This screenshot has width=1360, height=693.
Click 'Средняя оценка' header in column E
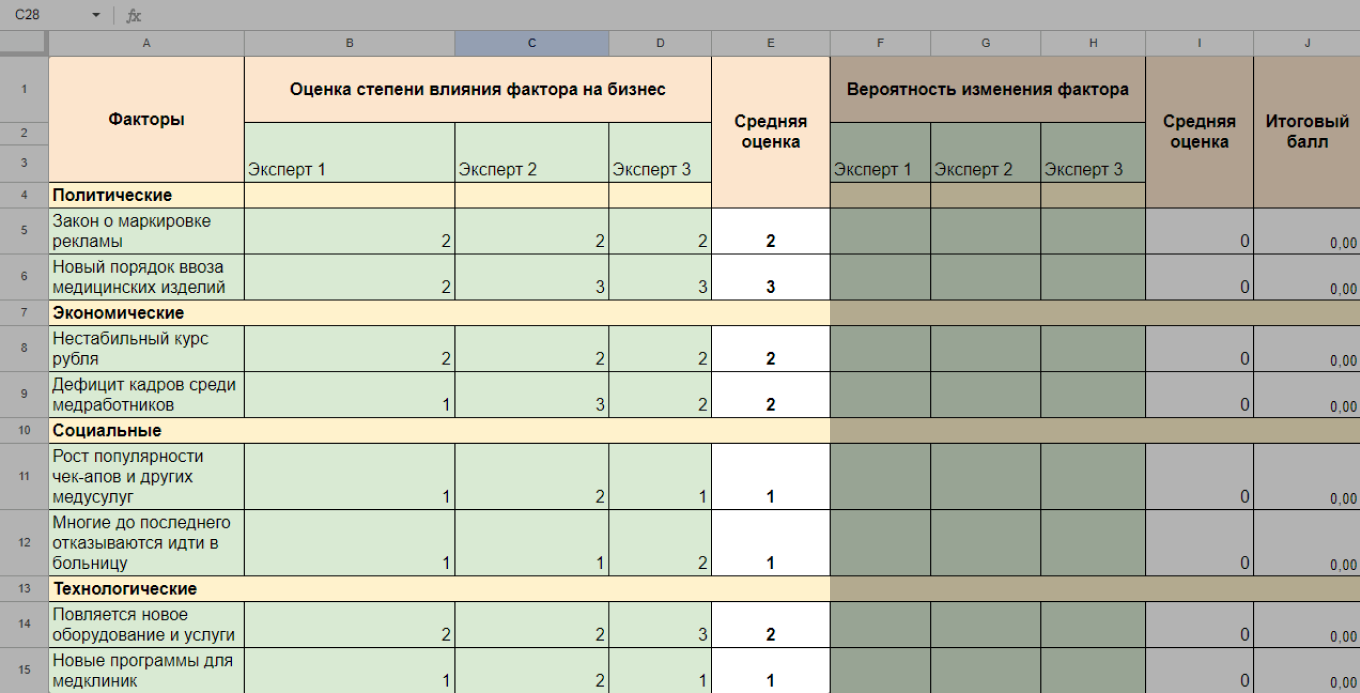point(770,132)
